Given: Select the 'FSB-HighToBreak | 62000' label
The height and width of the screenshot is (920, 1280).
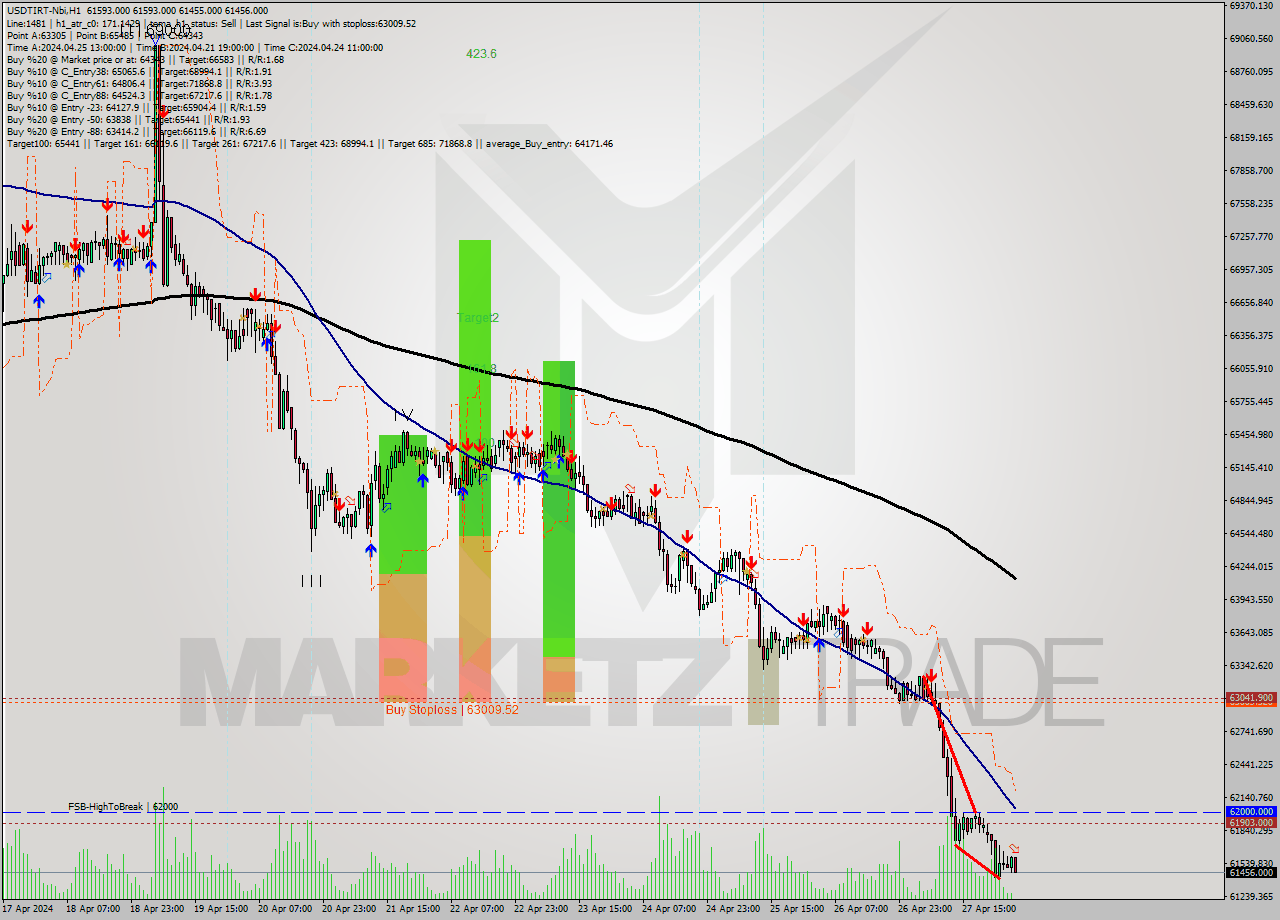Looking at the screenshot, I should pos(123,806).
